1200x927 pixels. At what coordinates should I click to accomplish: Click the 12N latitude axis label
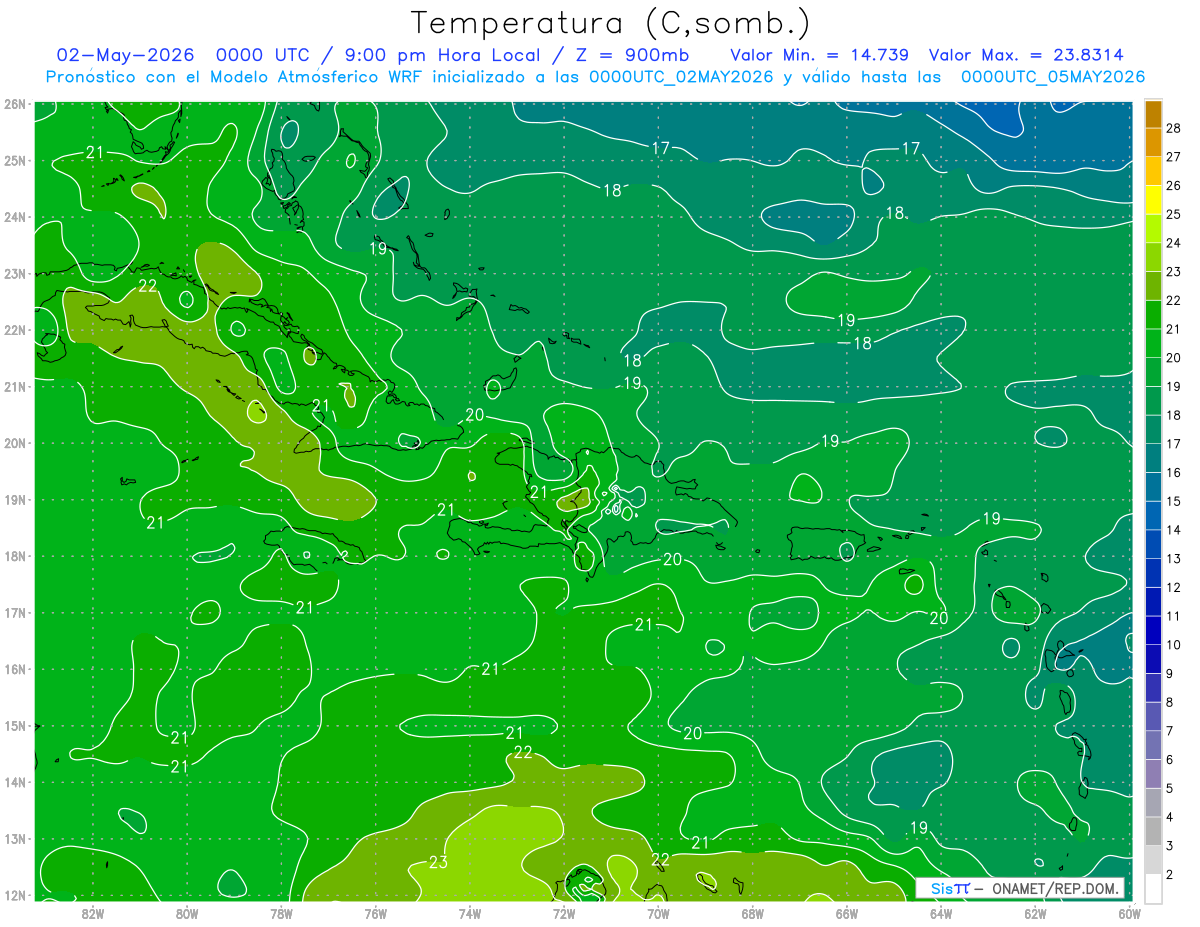click(14, 895)
